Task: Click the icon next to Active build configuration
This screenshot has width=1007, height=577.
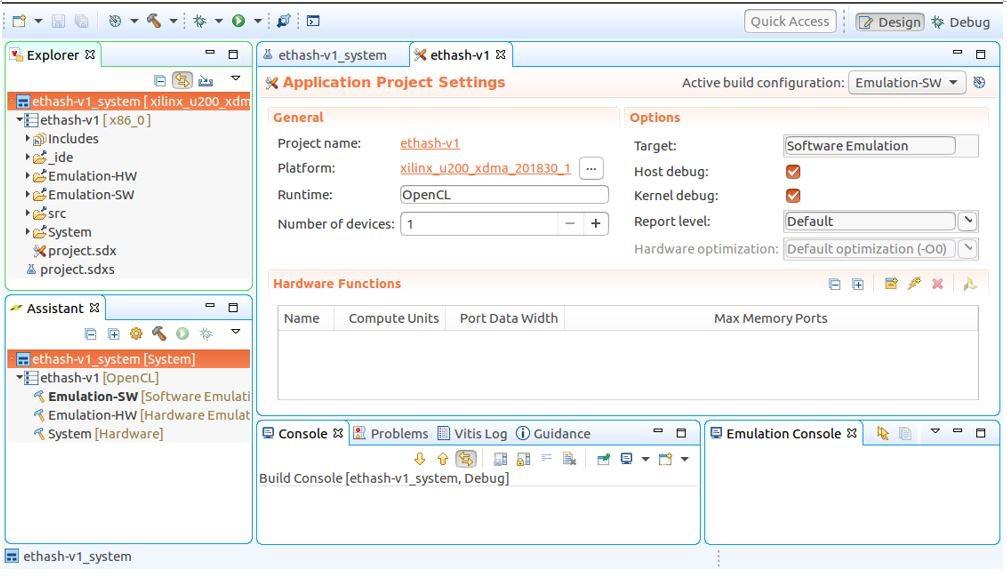Action: [979, 82]
